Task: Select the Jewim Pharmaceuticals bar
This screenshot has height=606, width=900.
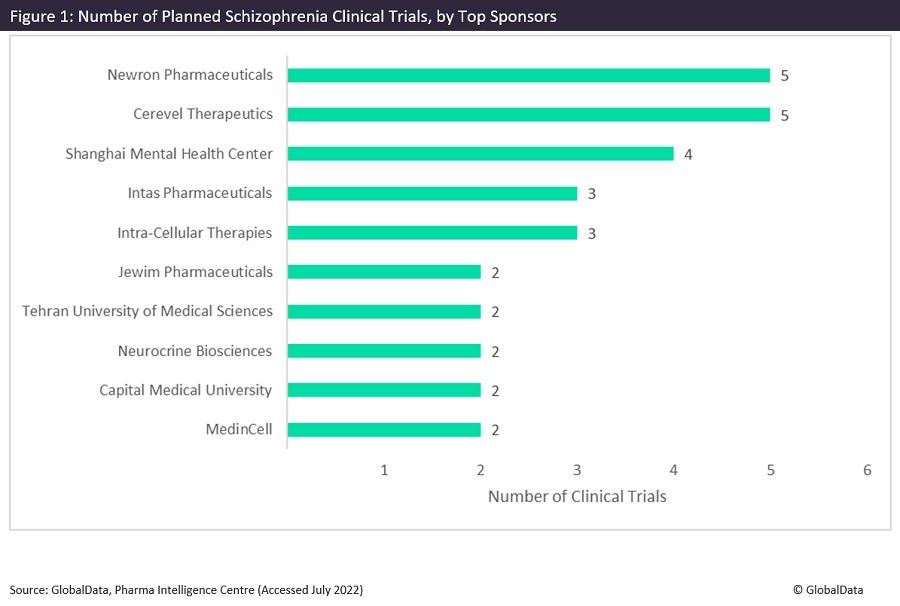Action: point(384,272)
